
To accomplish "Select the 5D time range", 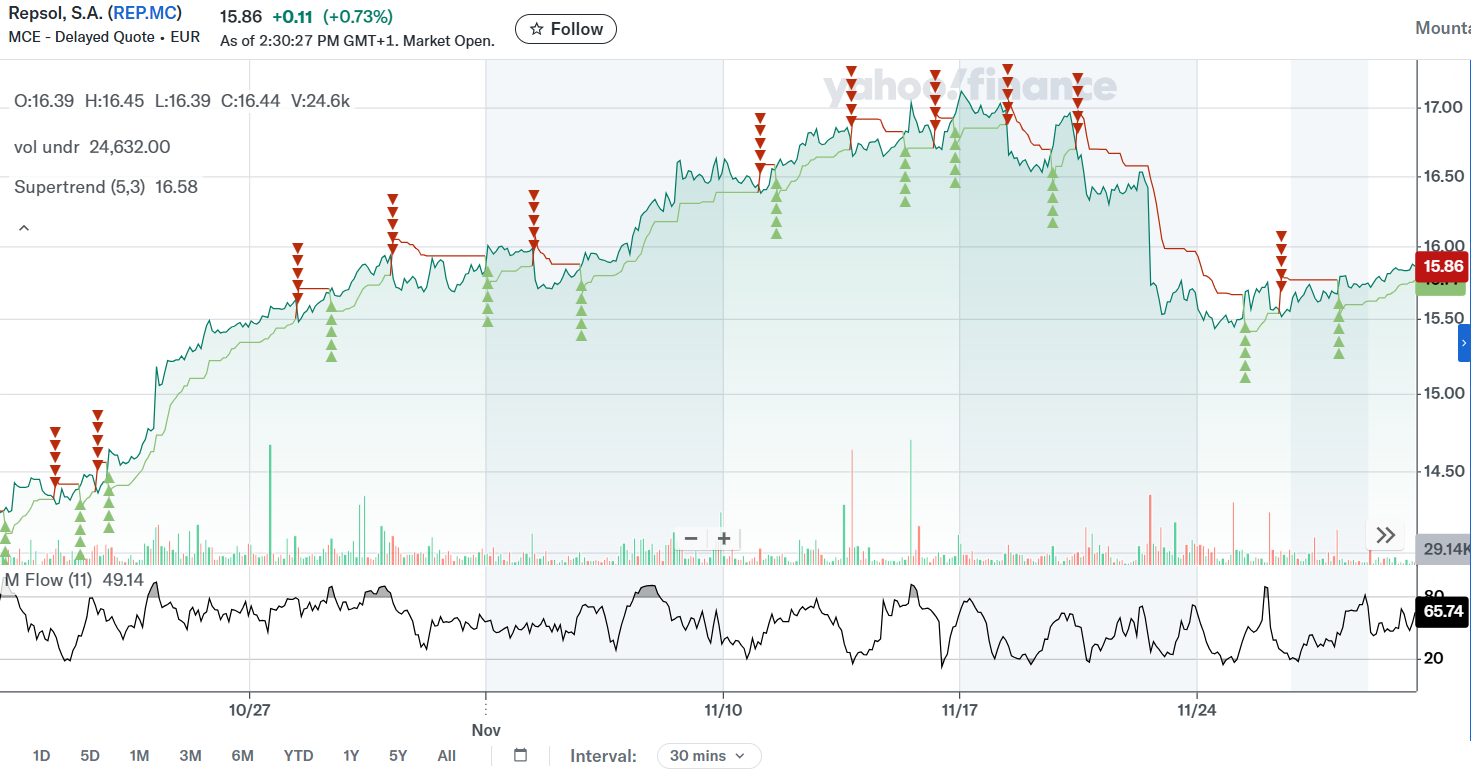I will pos(89,756).
